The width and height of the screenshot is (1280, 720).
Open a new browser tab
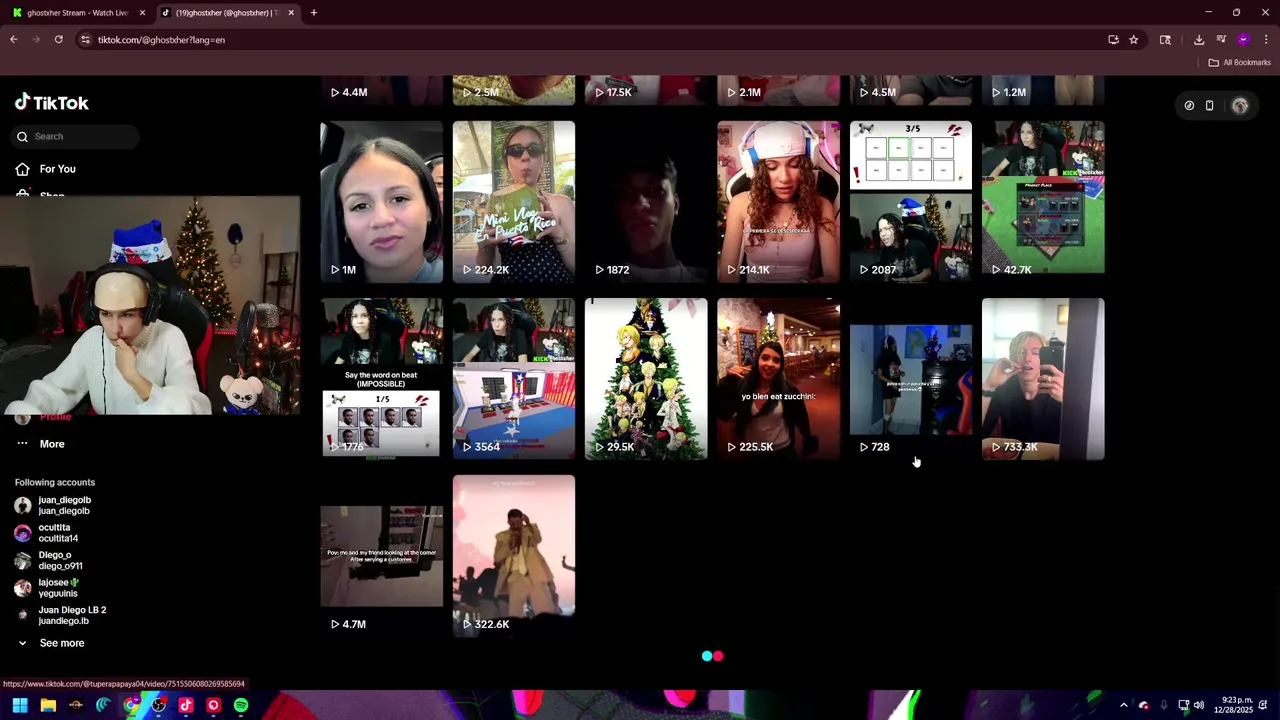click(x=314, y=13)
